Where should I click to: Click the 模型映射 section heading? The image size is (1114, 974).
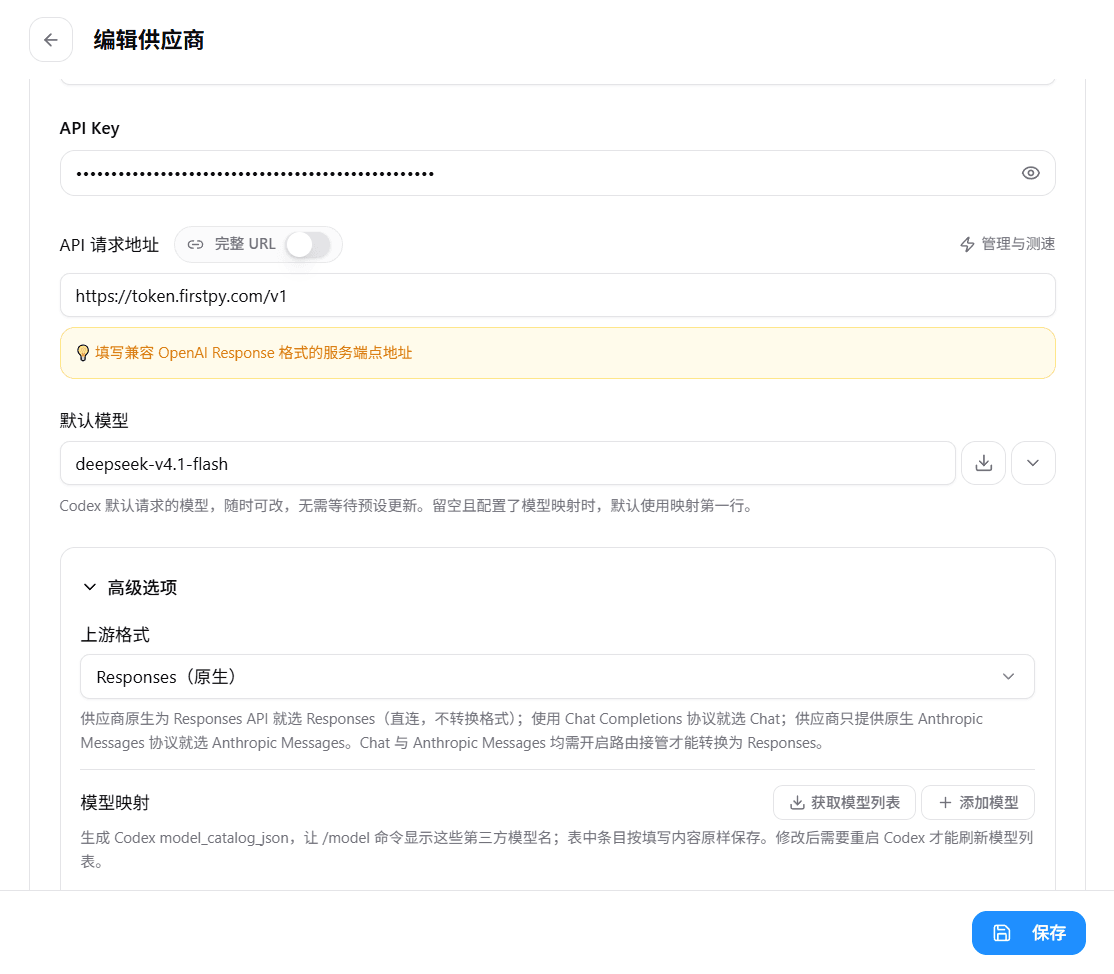pos(115,803)
